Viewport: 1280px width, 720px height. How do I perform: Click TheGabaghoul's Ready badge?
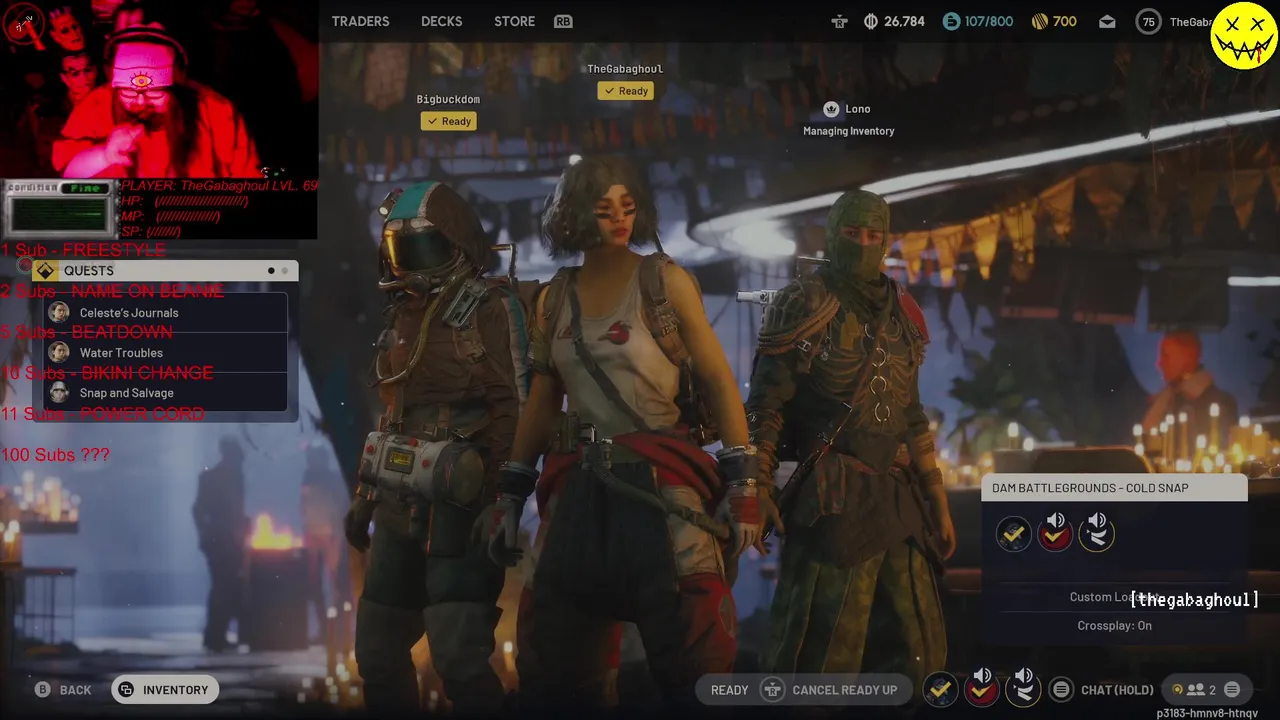[625, 91]
